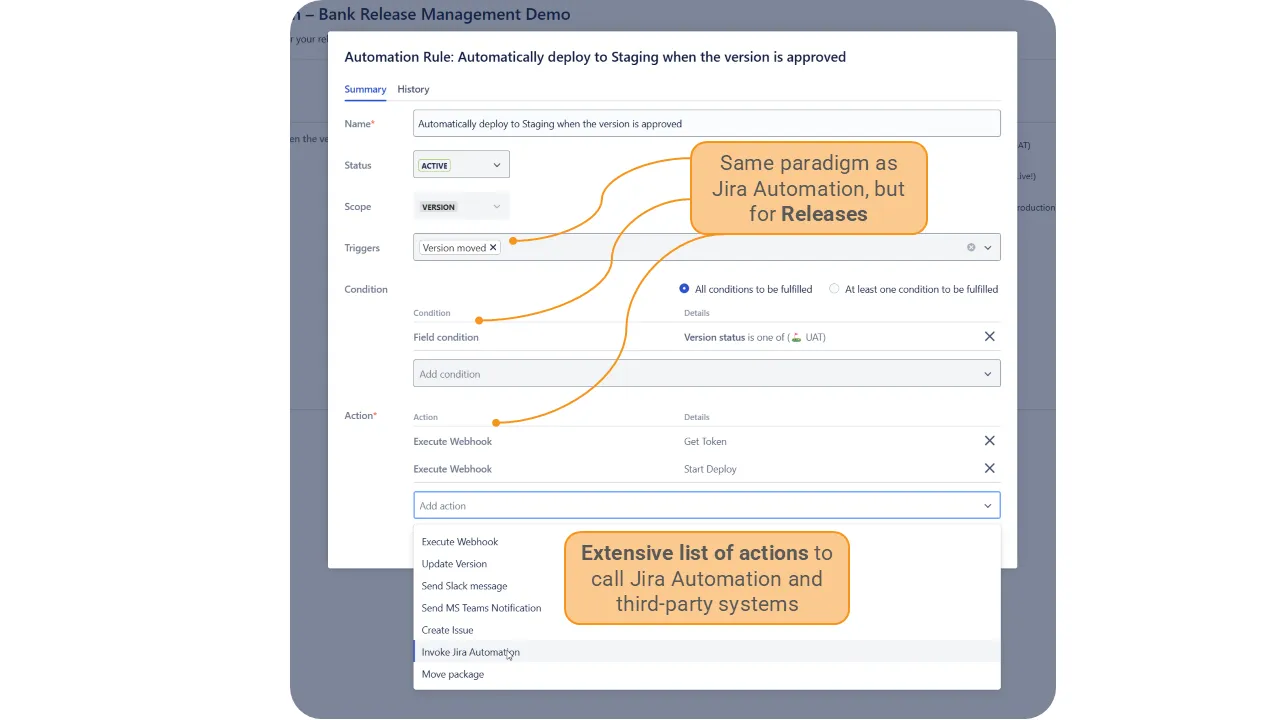Clear all triggers using the clear icon

[970, 247]
